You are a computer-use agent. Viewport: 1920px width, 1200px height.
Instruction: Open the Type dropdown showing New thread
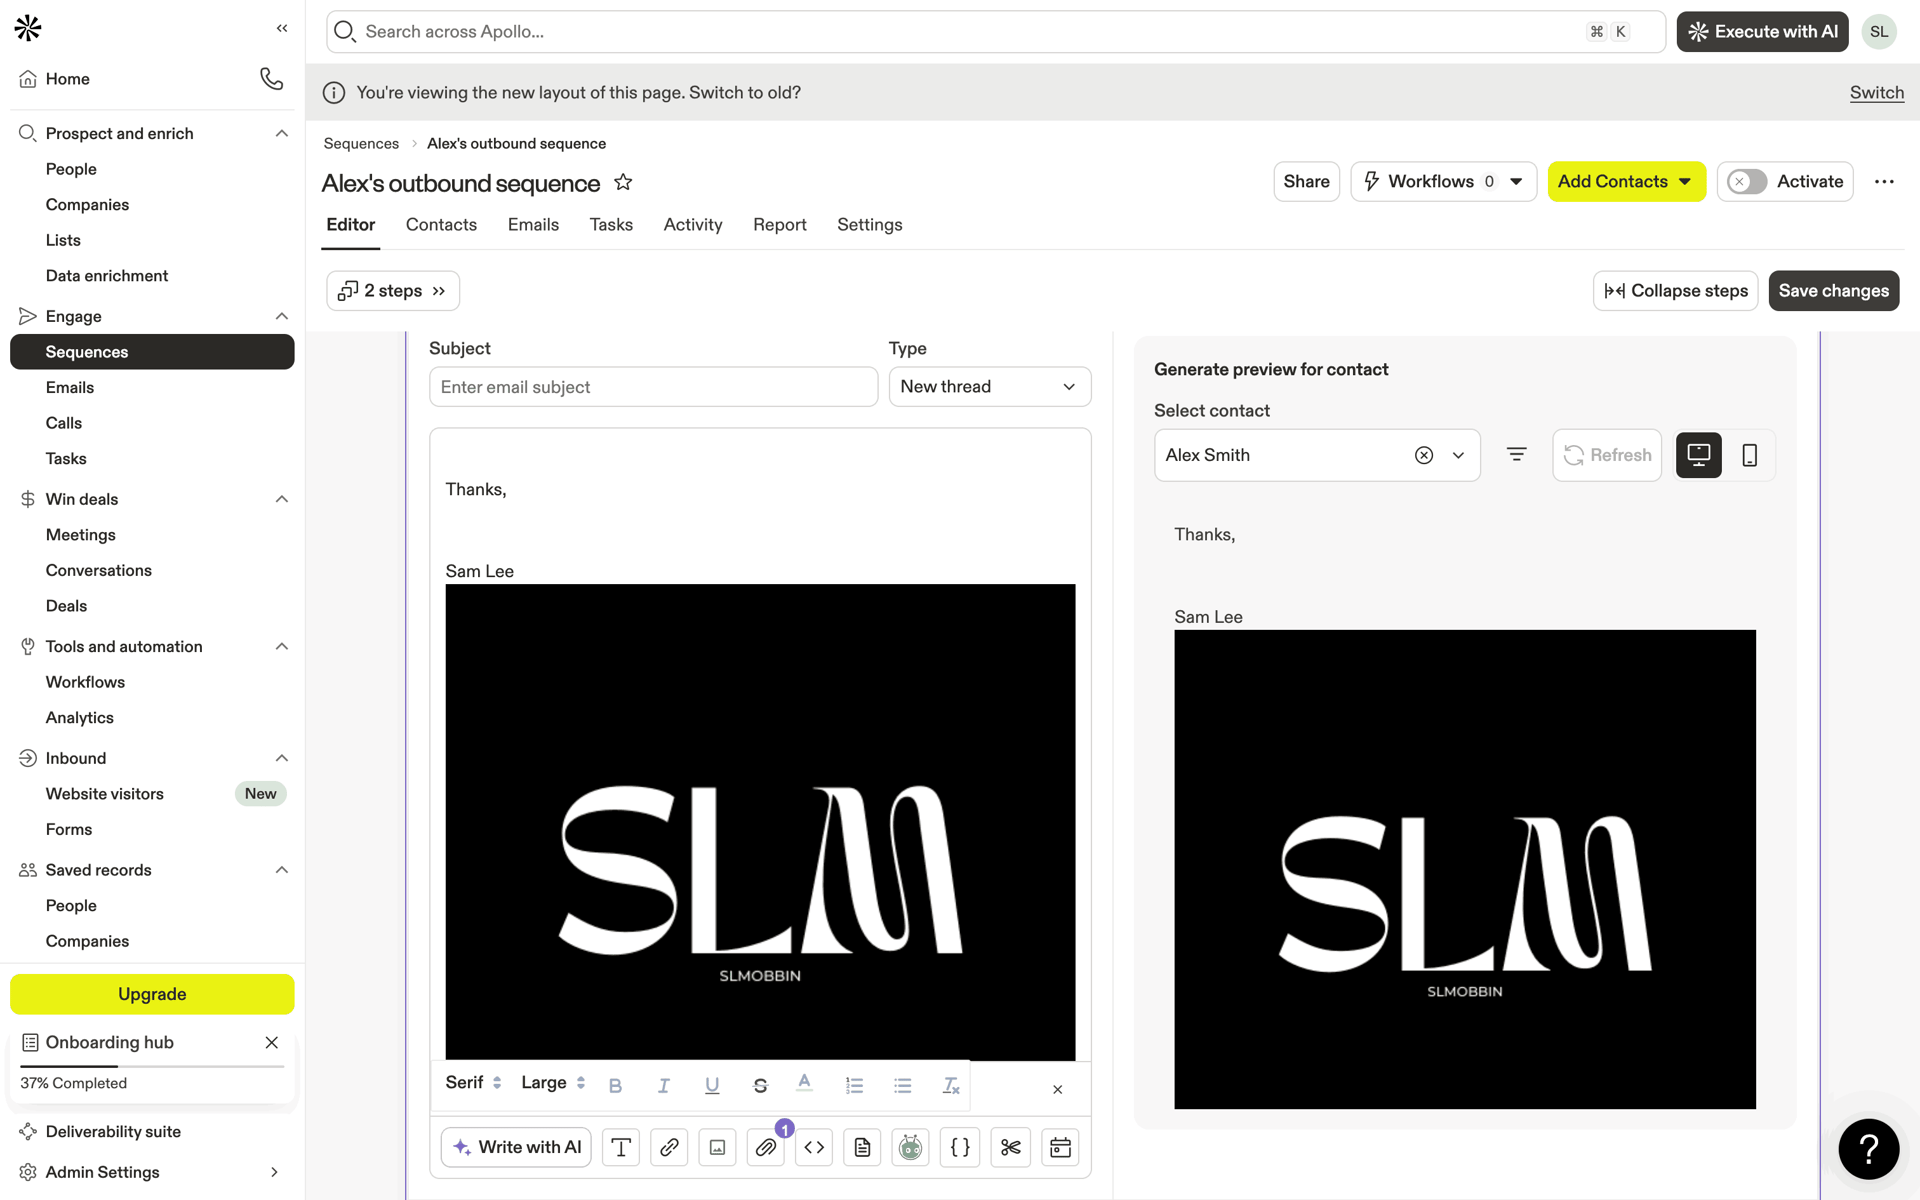990,387
